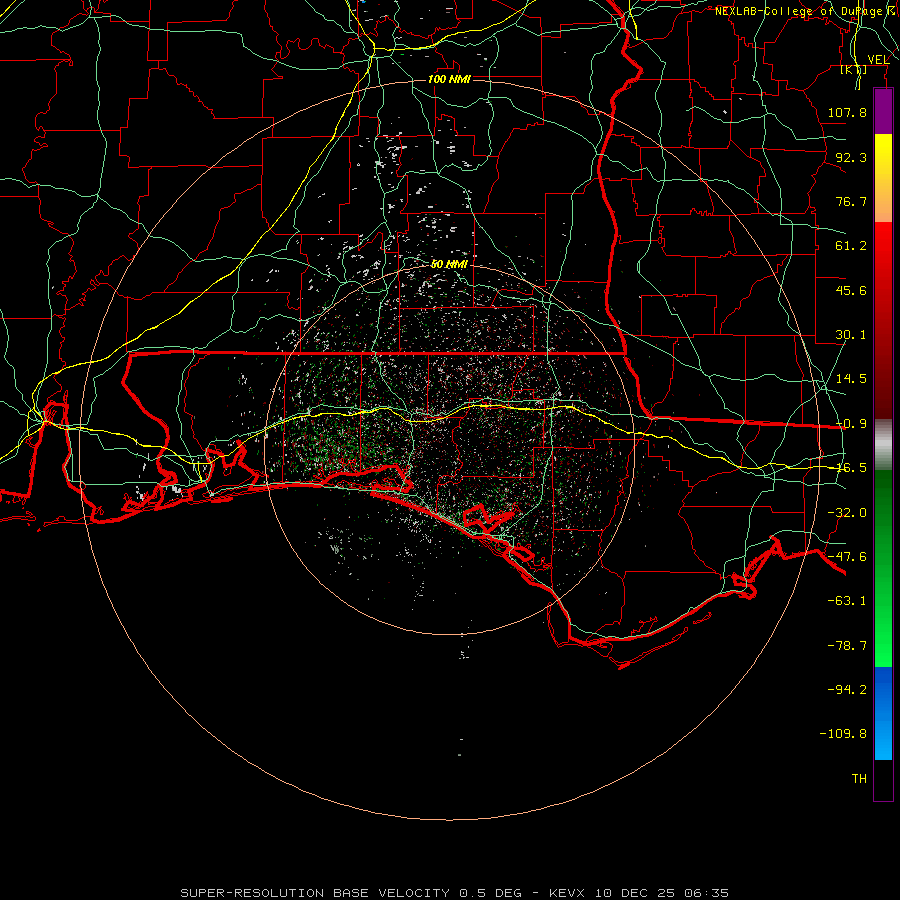The height and width of the screenshot is (900, 900).
Task: Click the purple segment of the color bar
Action: [883, 111]
